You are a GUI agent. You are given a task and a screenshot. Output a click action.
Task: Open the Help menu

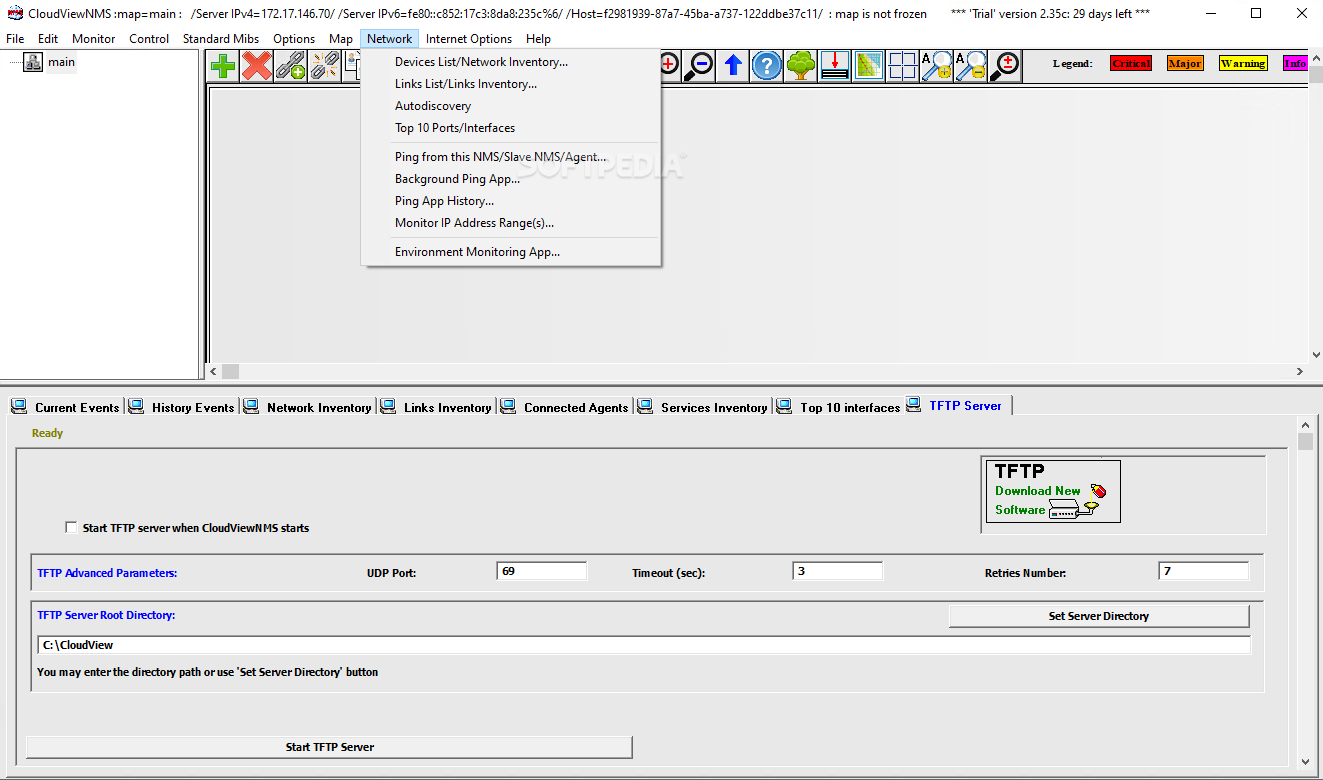point(538,39)
